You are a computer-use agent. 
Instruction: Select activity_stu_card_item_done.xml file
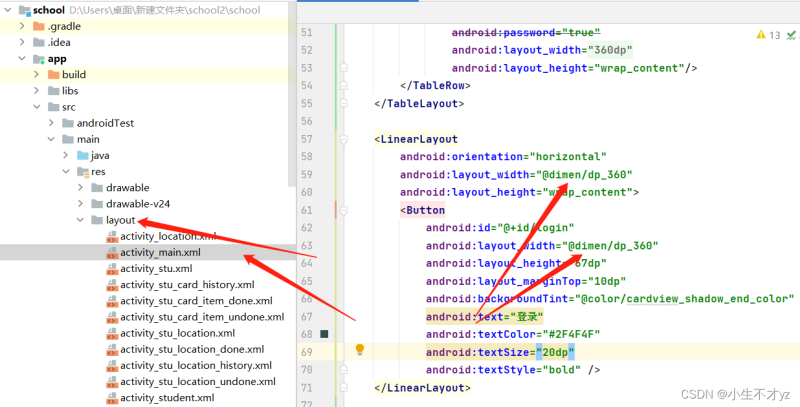click(x=196, y=301)
